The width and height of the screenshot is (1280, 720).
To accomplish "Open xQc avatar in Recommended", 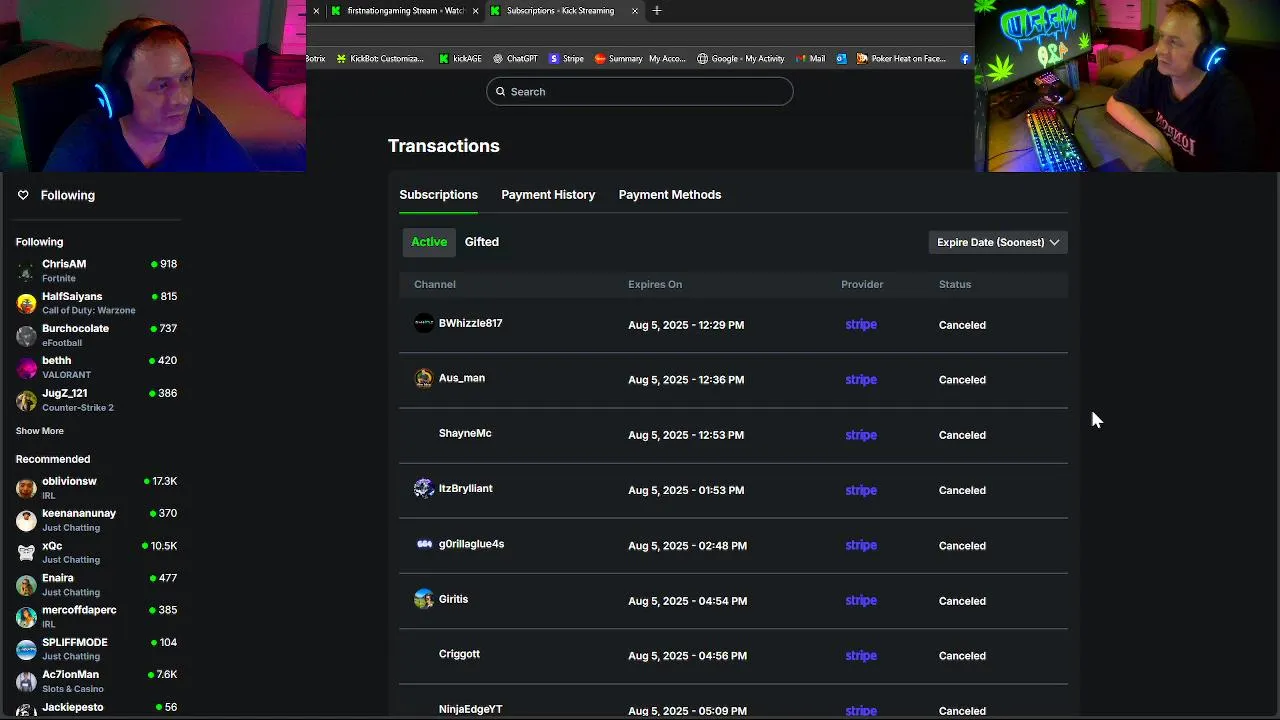I will pos(26,552).
